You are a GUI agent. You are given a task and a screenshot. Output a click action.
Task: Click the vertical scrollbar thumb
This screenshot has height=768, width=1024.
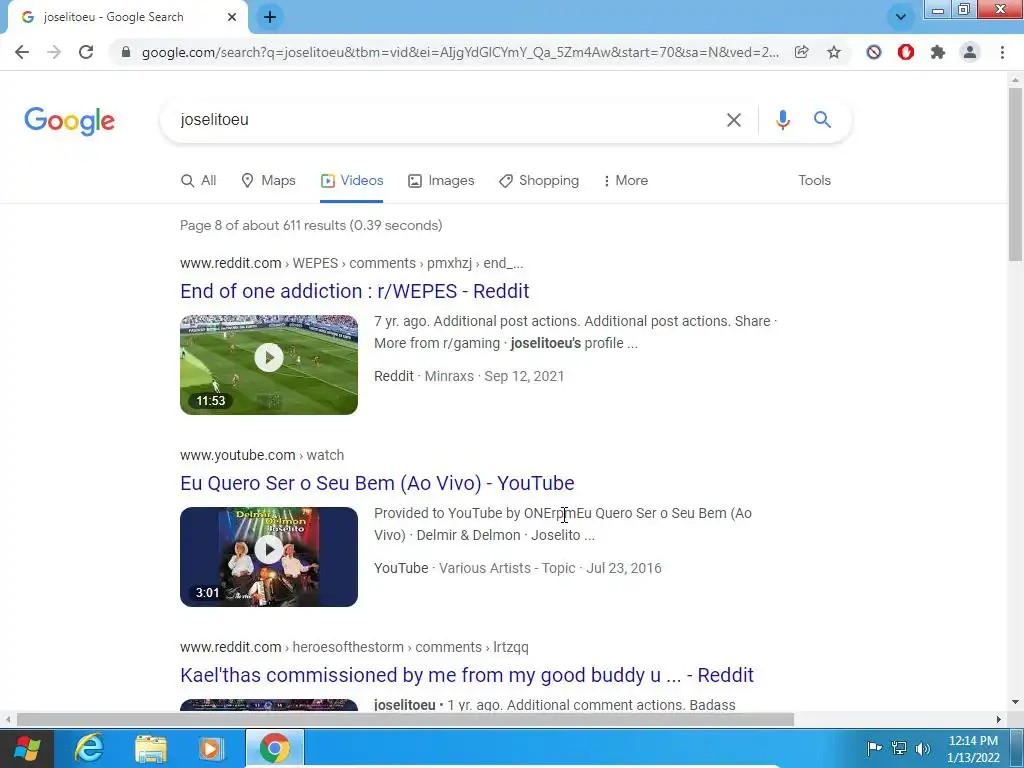coord(1016,174)
